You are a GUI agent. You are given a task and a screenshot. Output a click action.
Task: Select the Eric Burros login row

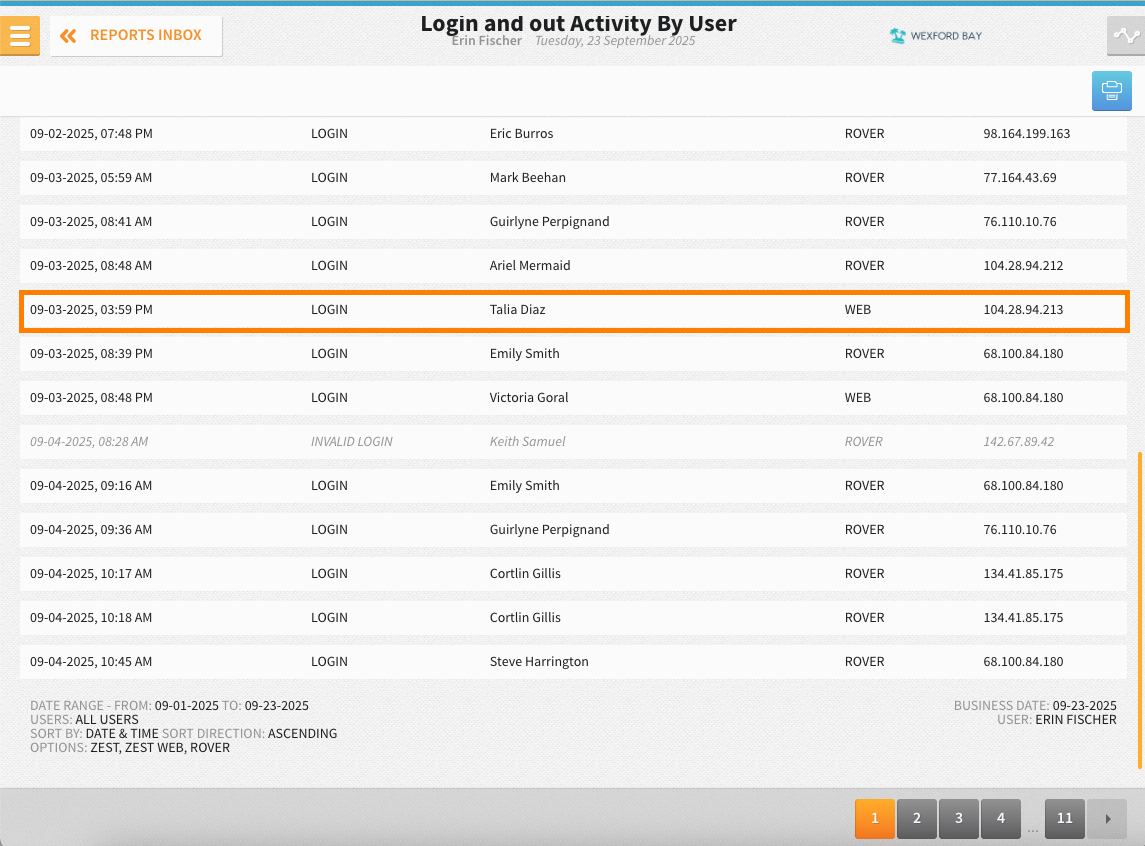click(573, 134)
